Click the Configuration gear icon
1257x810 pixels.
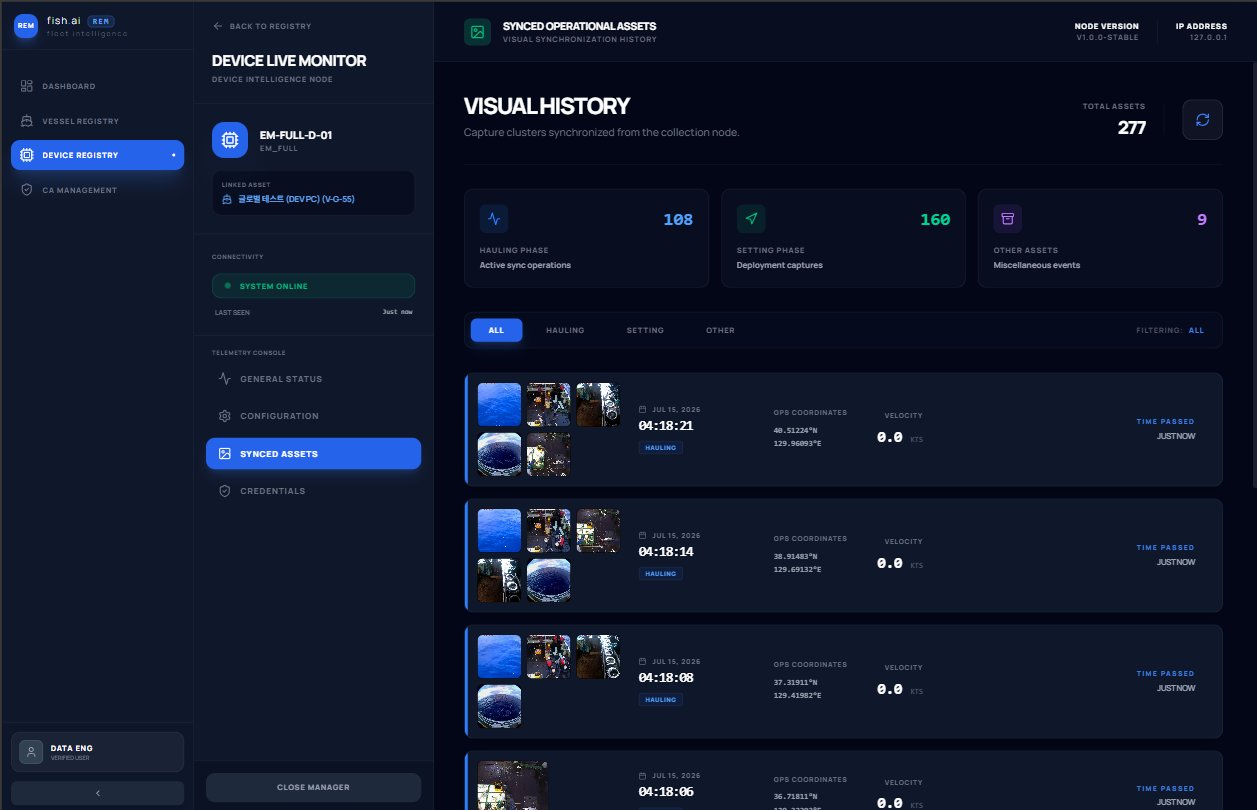[x=225, y=416]
